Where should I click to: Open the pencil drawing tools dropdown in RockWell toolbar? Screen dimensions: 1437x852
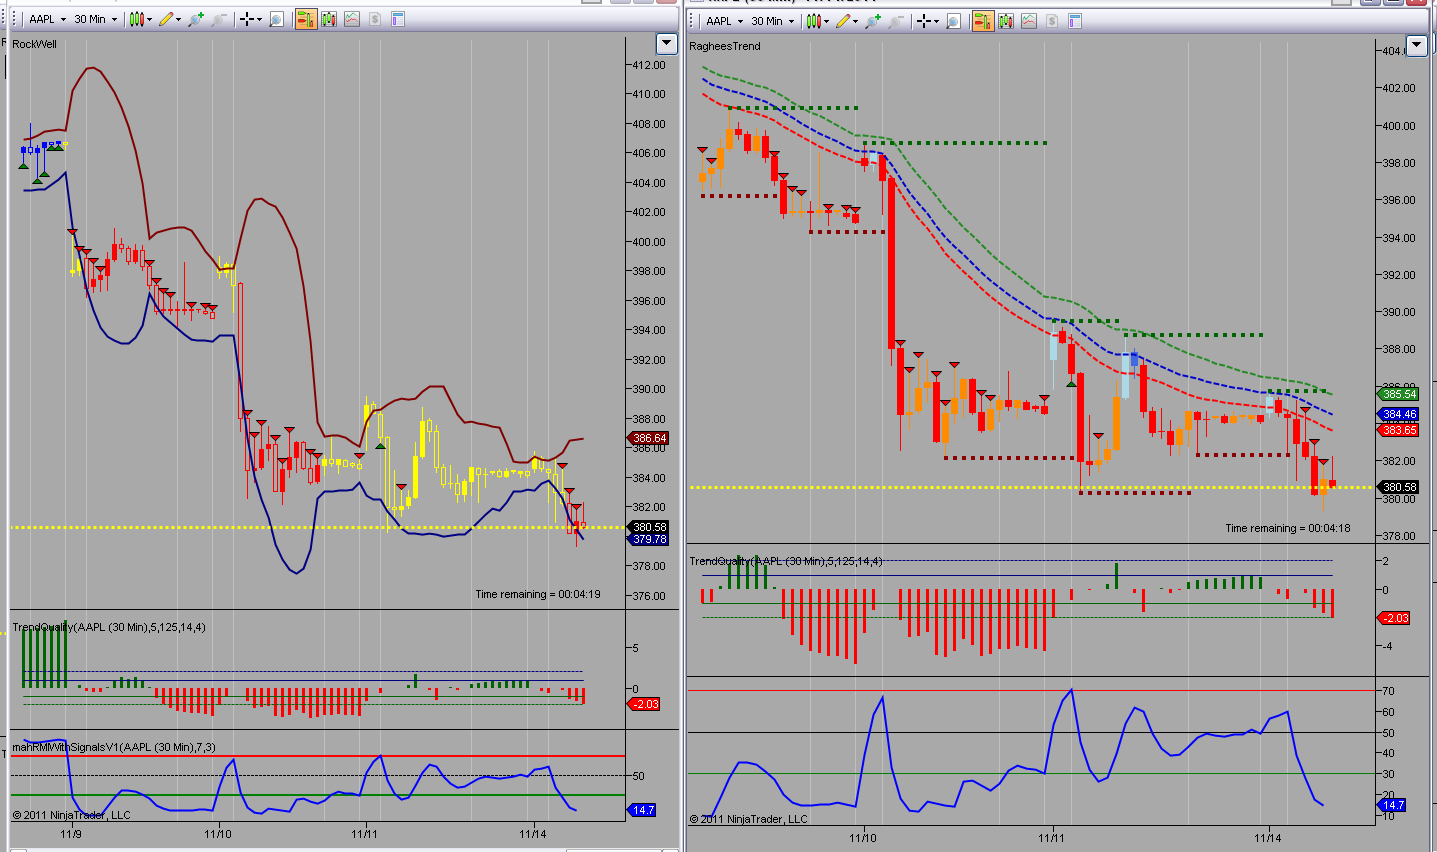[171, 19]
